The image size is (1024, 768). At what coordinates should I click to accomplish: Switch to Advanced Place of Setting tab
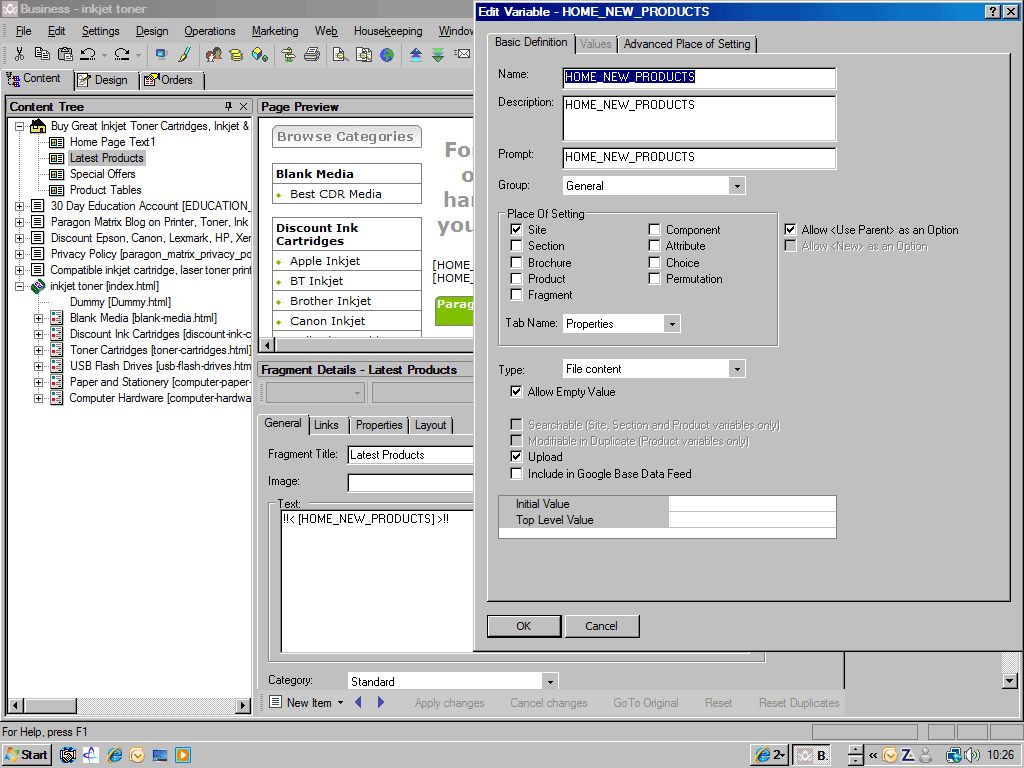(686, 44)
